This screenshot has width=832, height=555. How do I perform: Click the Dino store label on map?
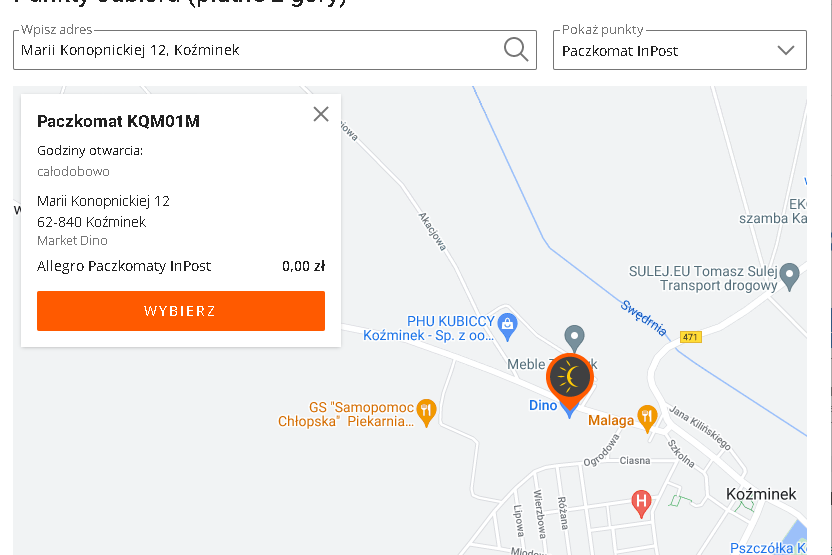(543, 405)
